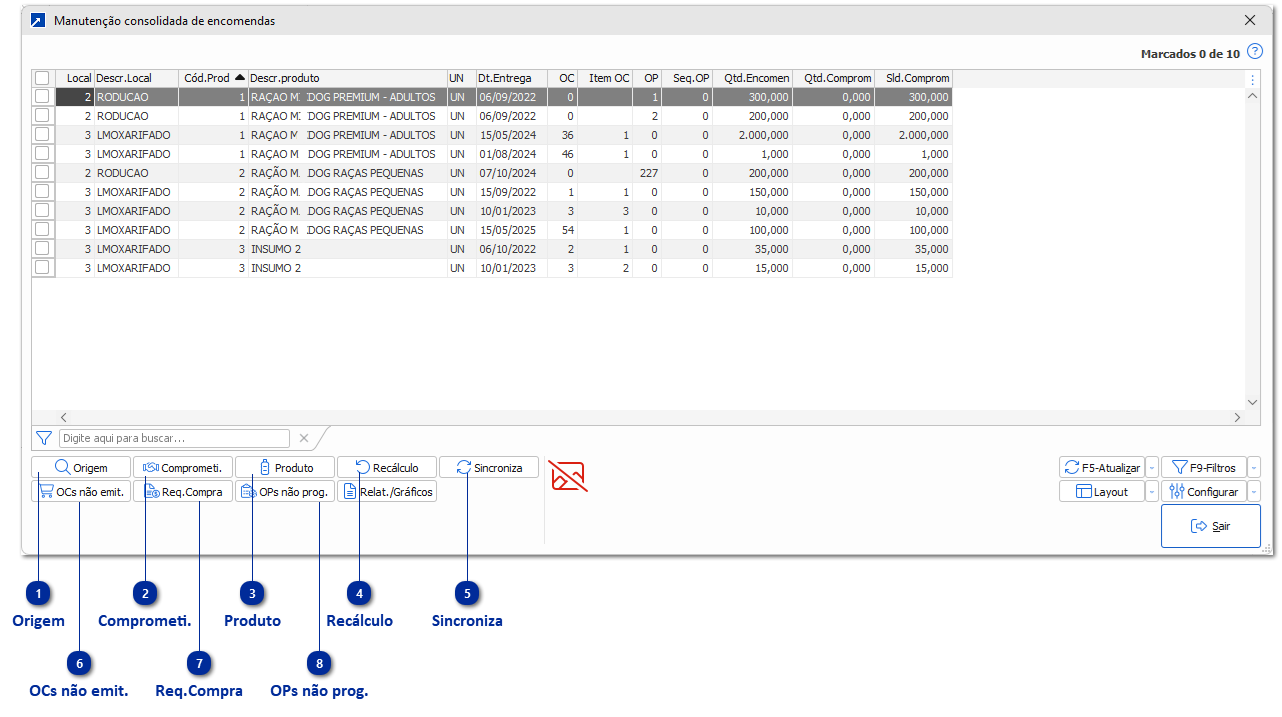Open OCs não emit. cart button
1282x717 pixels.
click(x=81, y=491)
